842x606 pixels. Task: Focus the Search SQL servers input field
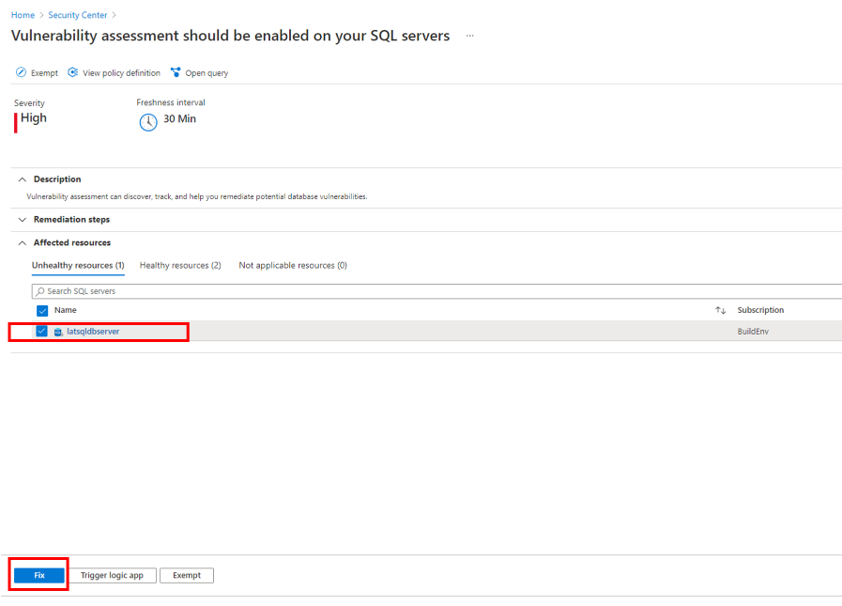click(x=437, y=291)
